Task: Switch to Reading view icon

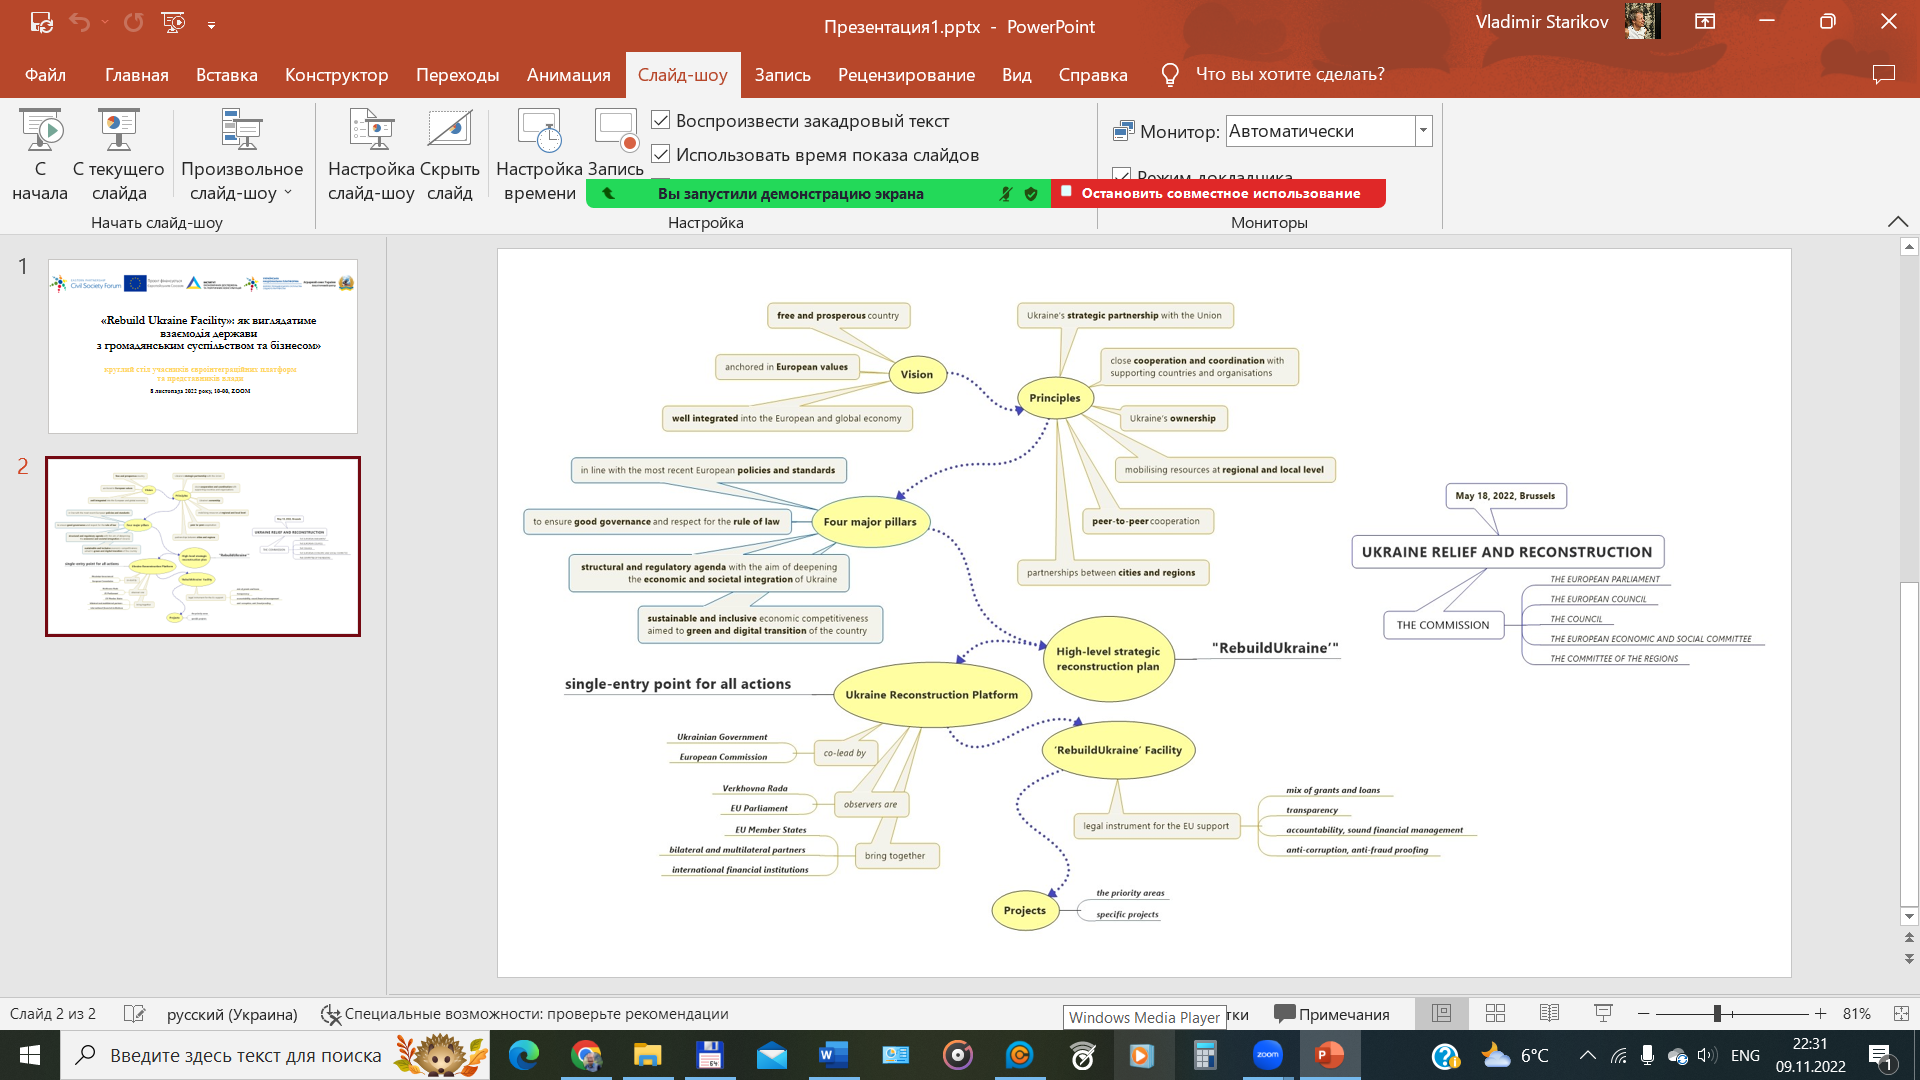Action: point(1550,1013)
